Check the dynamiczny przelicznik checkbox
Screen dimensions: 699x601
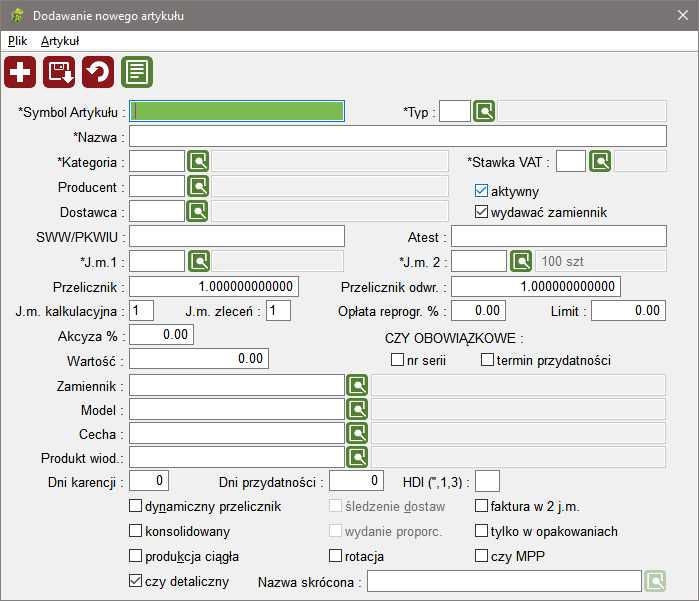[x=135, y=506]
